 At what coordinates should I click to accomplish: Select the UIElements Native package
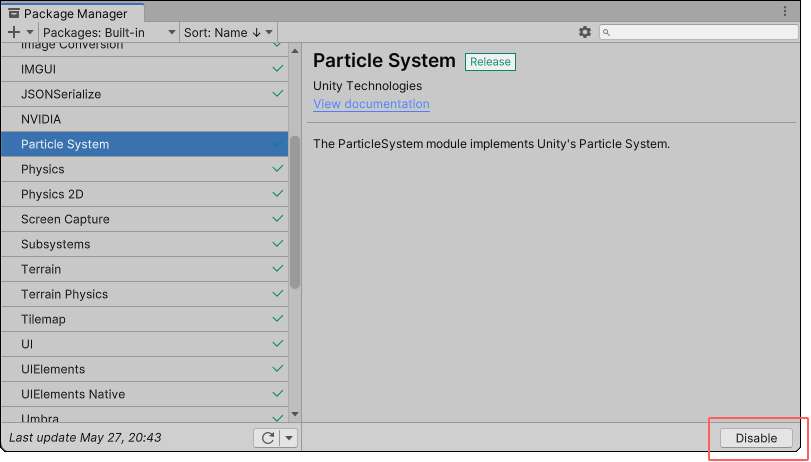(144, 394)
